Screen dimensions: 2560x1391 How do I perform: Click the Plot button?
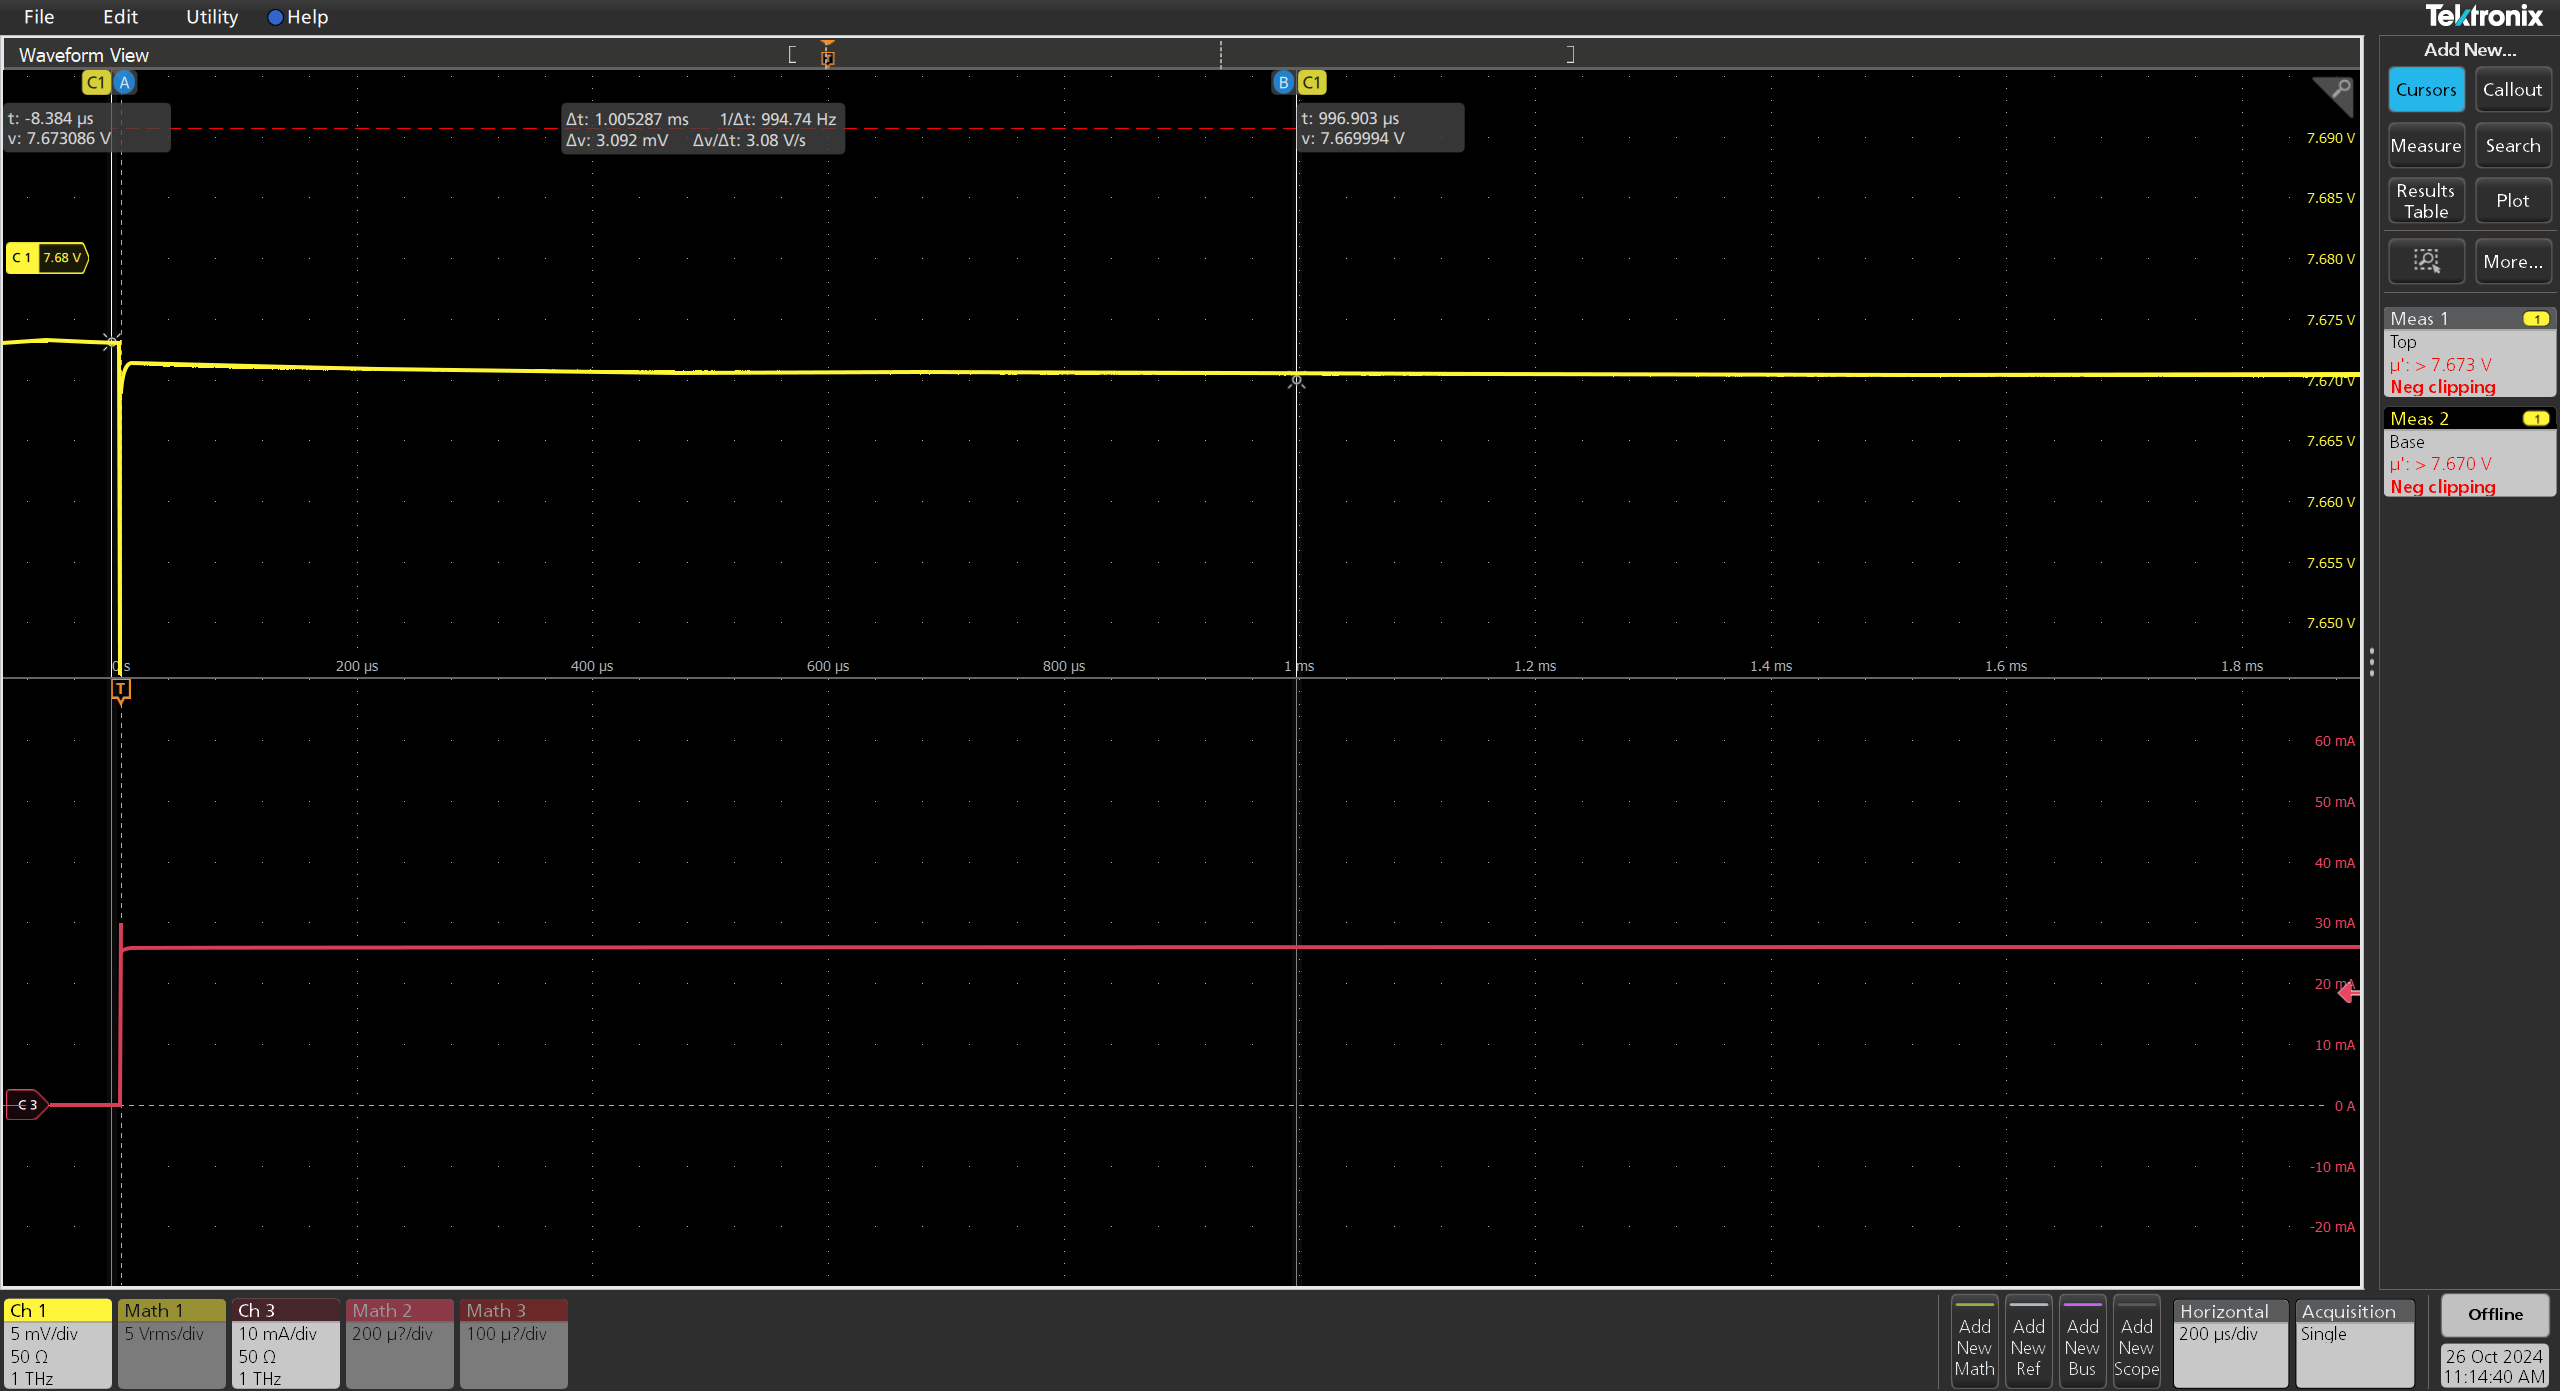(x=2512, y=201)
